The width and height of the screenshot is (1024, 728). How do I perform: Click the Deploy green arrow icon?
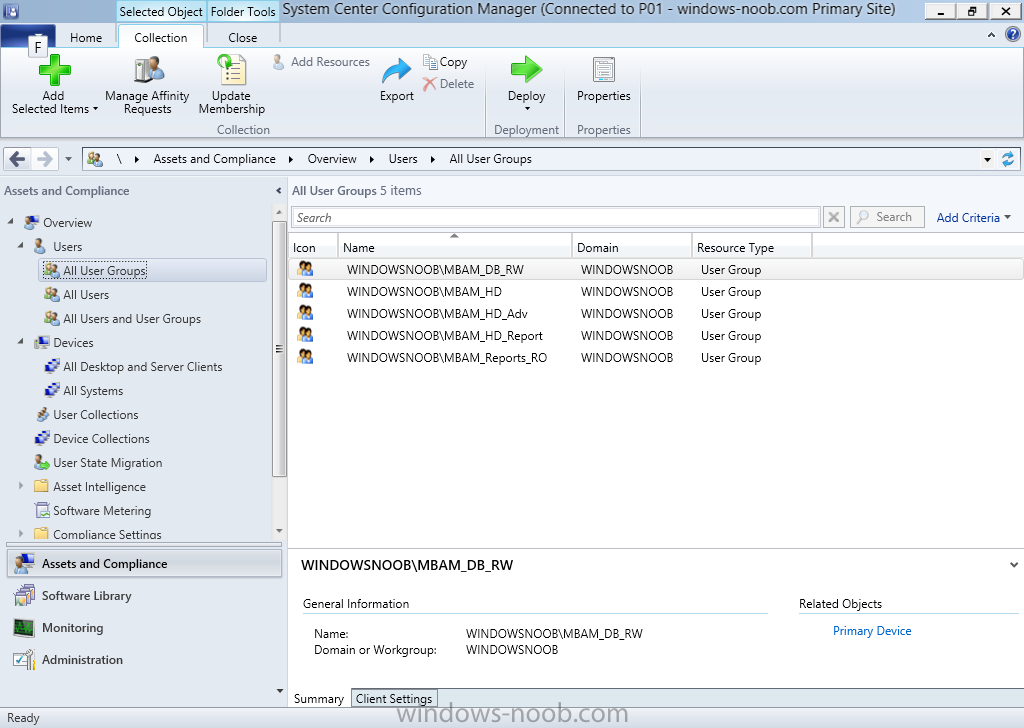[x=526, y=69]
